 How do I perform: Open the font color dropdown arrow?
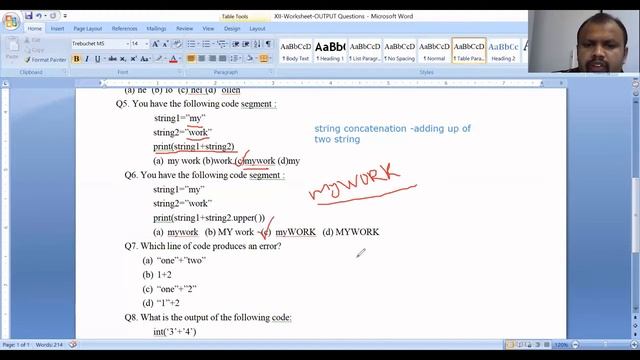[180, 59]
